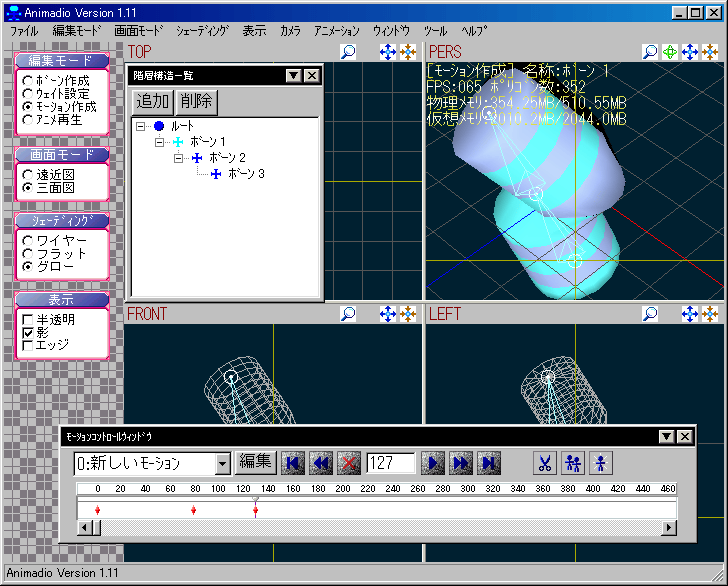Screen dimensions: 728x586
Task: Collapse the ボーン 1 tree node
Action: point(159,142)
